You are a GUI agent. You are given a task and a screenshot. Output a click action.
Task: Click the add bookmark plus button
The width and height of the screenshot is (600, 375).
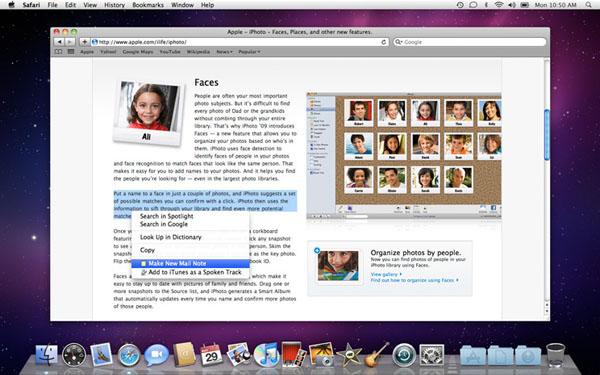click(84, 42)
